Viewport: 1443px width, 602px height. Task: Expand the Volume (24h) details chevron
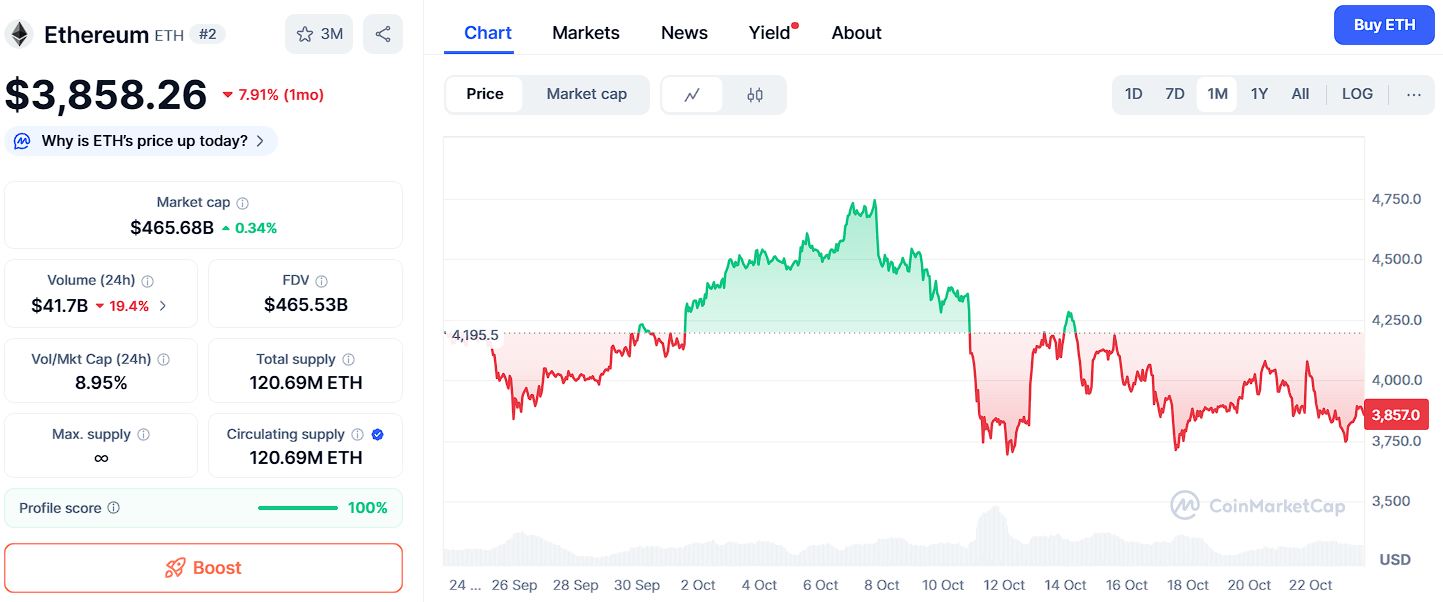163,306
